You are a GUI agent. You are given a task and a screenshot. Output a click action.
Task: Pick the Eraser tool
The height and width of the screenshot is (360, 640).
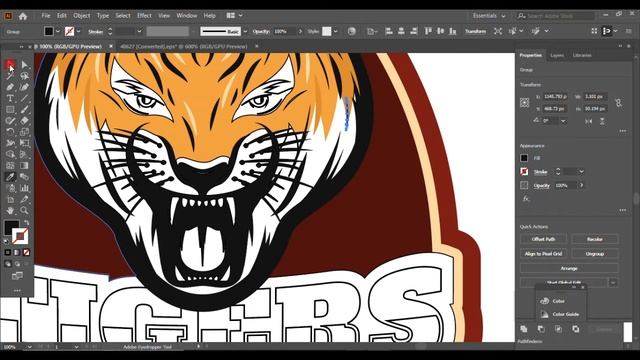(x=24, y=121)
